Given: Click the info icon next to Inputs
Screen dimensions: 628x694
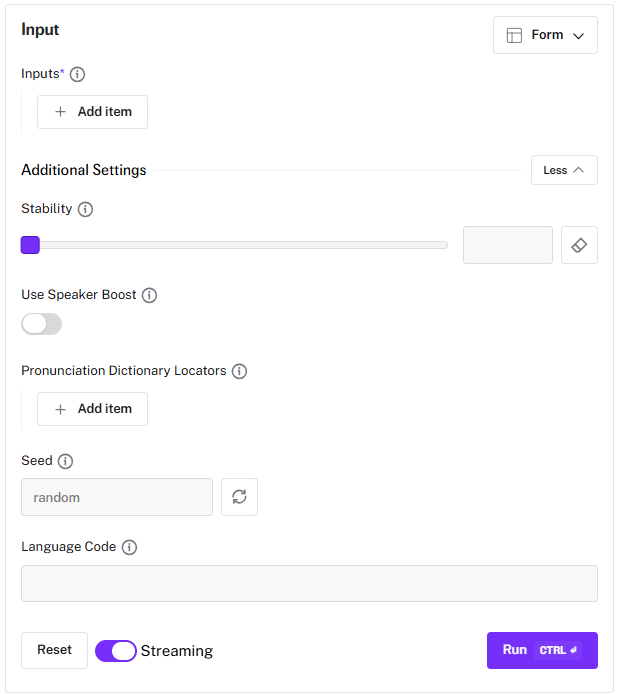Looking at the screenshot, I should coord(77,74).
